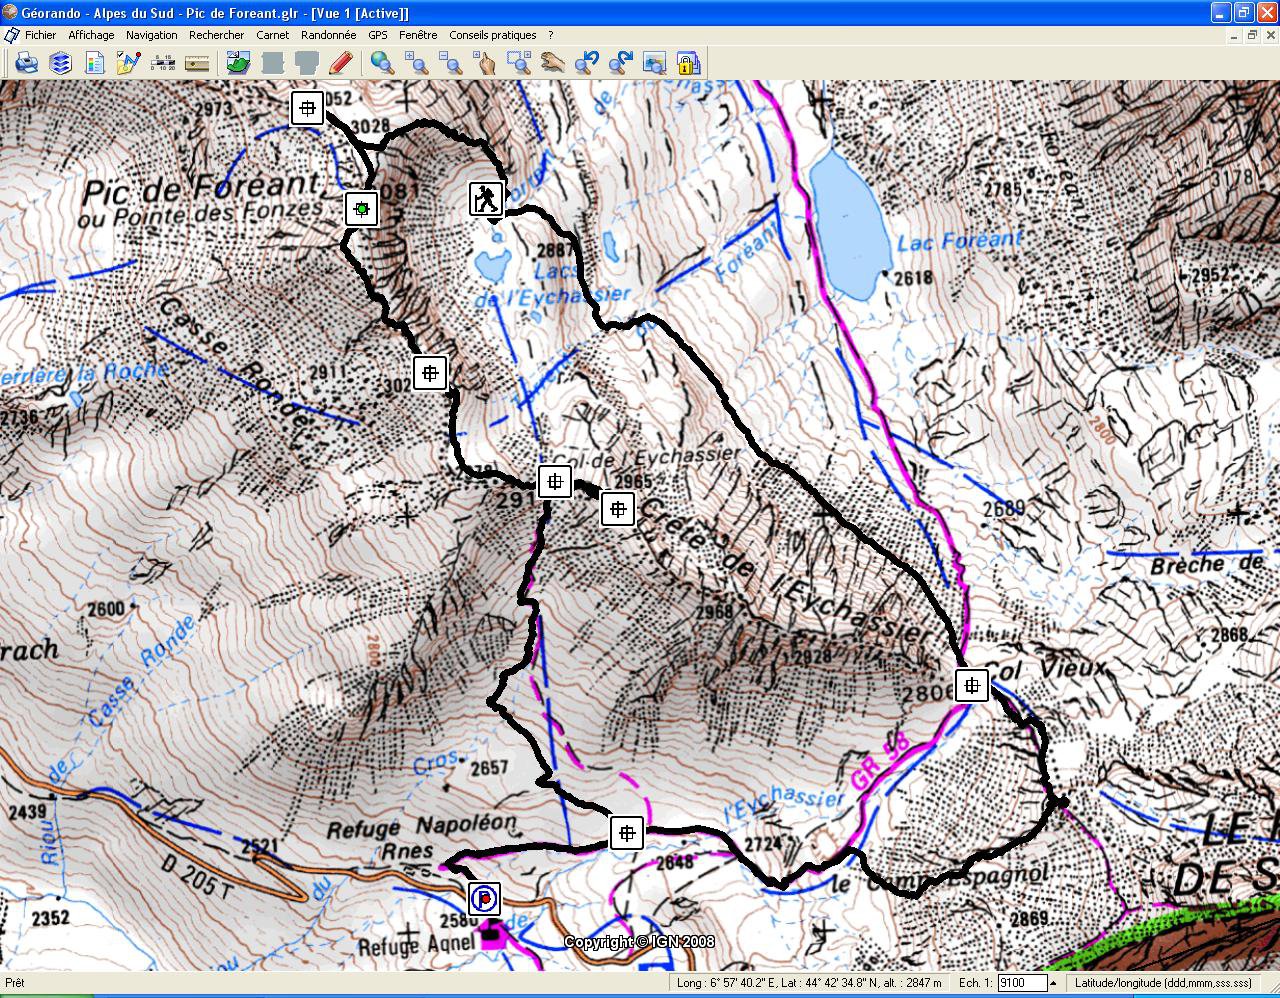Click the zoom in magnifier icon
The height and width of the screenshot is (998, 1280).
point(417,64)
